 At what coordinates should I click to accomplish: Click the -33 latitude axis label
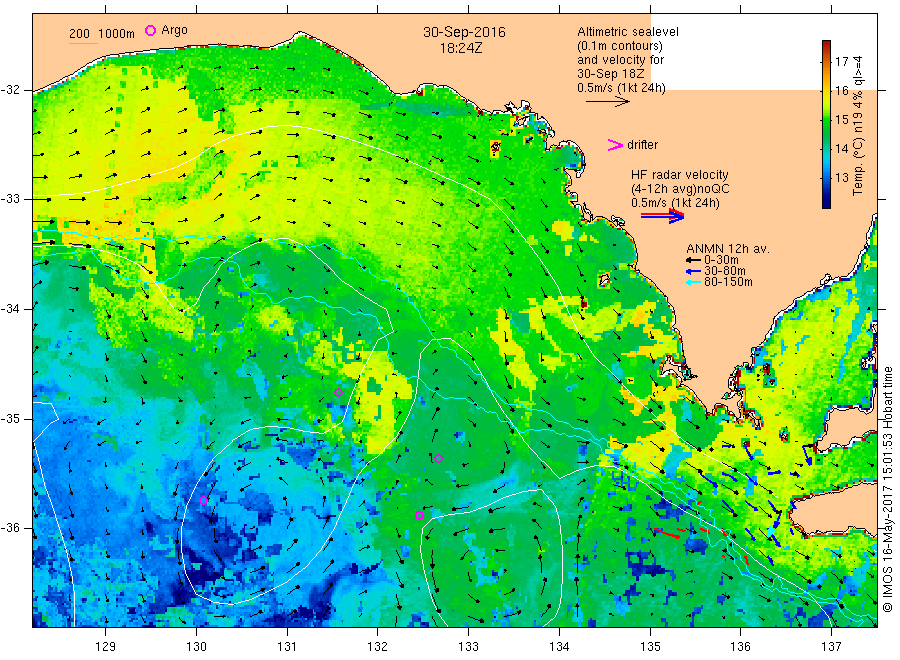(x=10, y=199)
